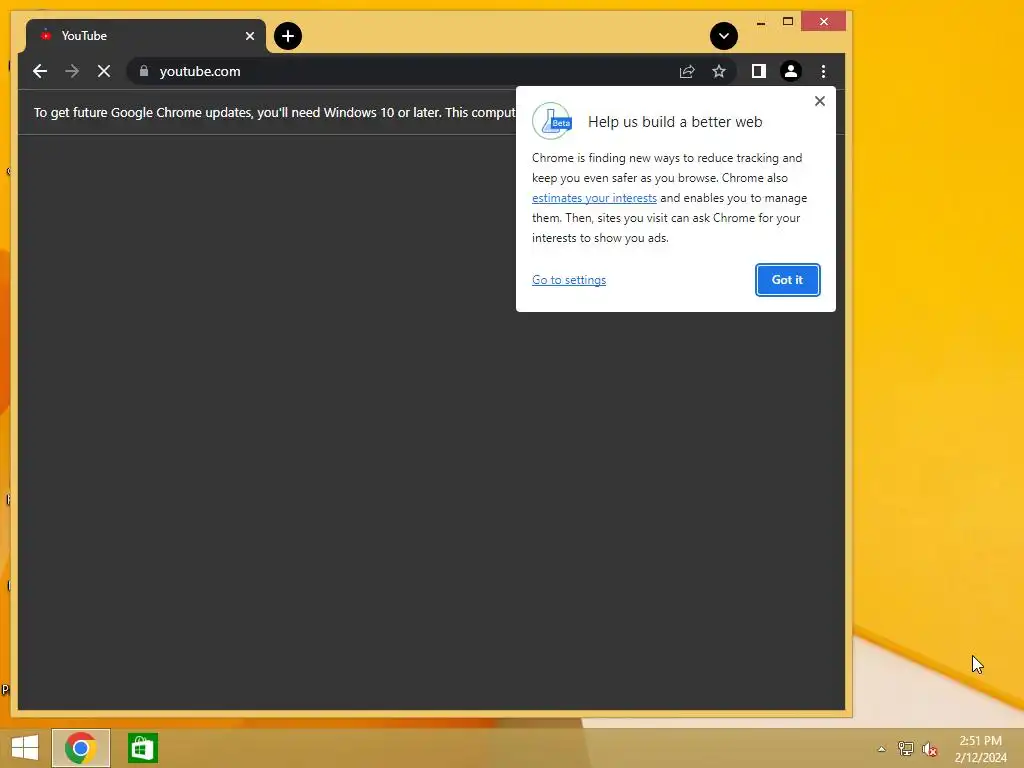Close the YouTube tab
Viewport: 1024px width, 768px height.
pos(250,36)
